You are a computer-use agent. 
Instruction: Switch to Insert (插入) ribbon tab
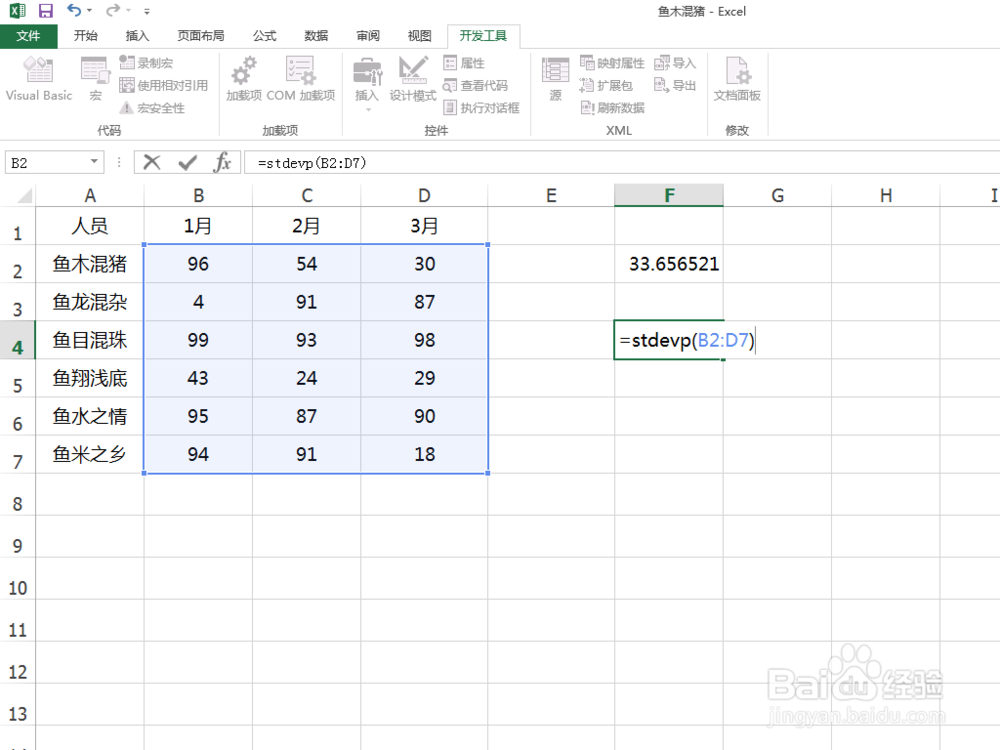pyautogui.click(x=137, y=36)
